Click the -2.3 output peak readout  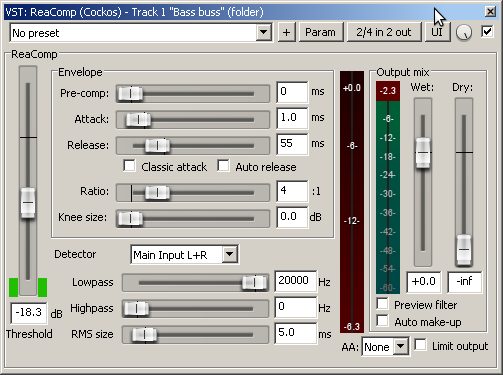coord(388,91)
